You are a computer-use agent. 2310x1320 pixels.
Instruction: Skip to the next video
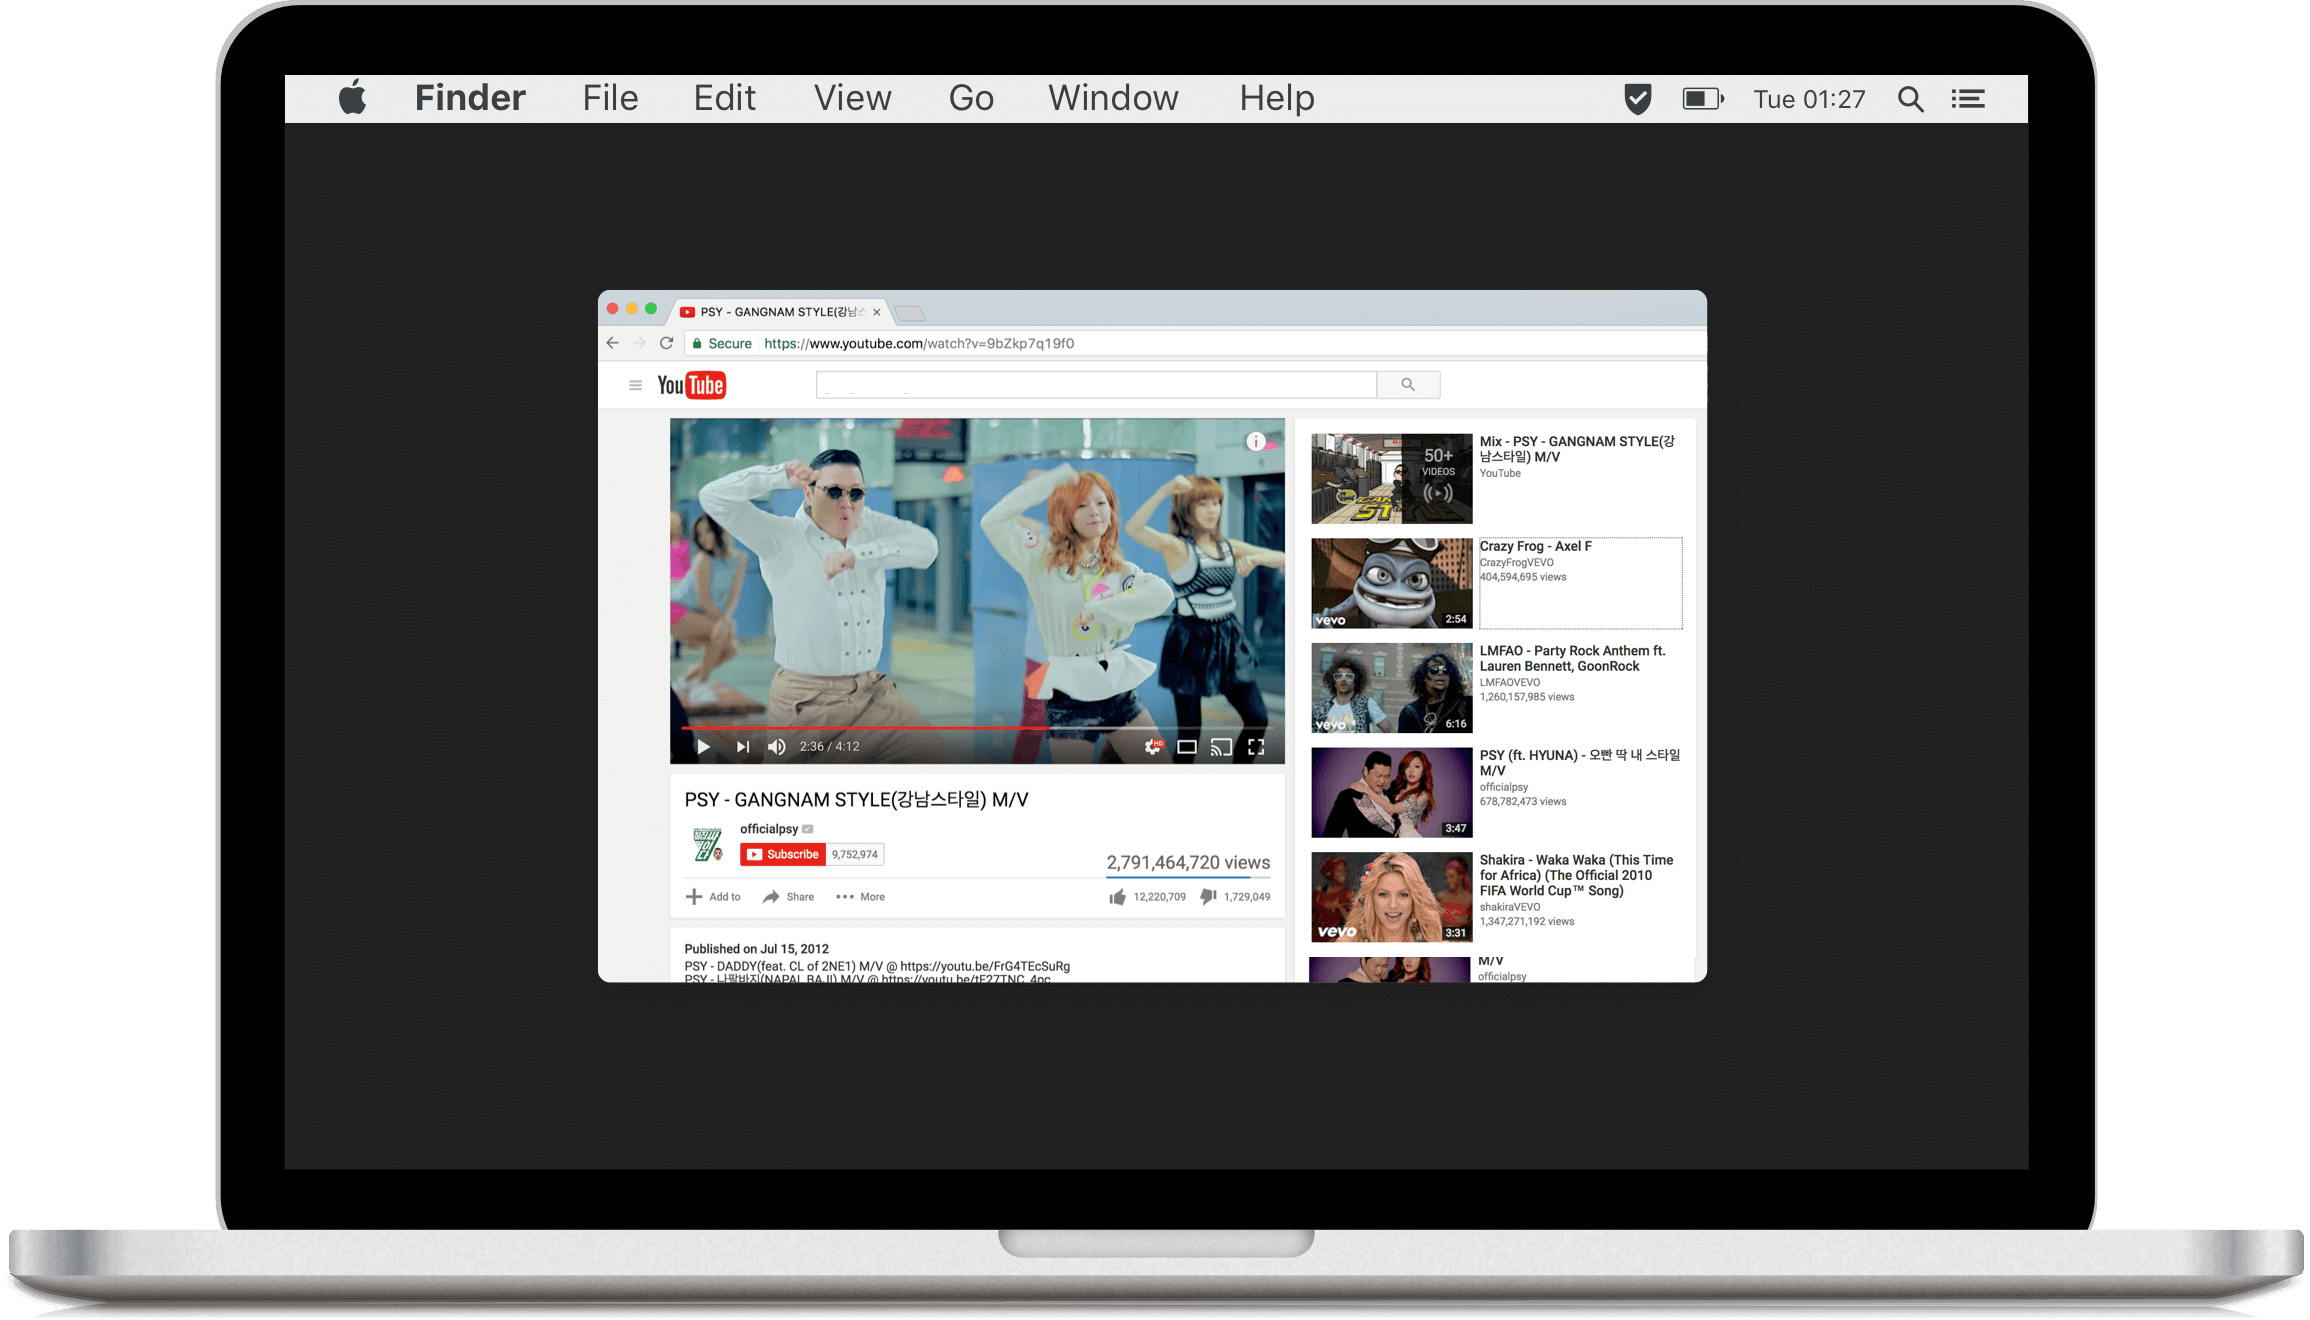point(742,746)
